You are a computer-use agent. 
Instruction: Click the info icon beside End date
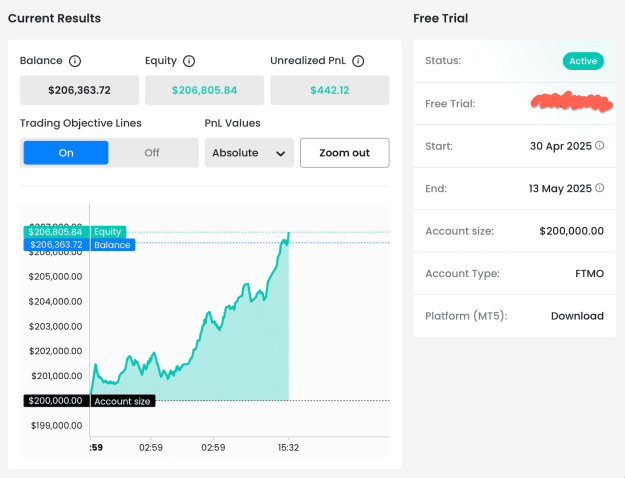tap(599, 188)
